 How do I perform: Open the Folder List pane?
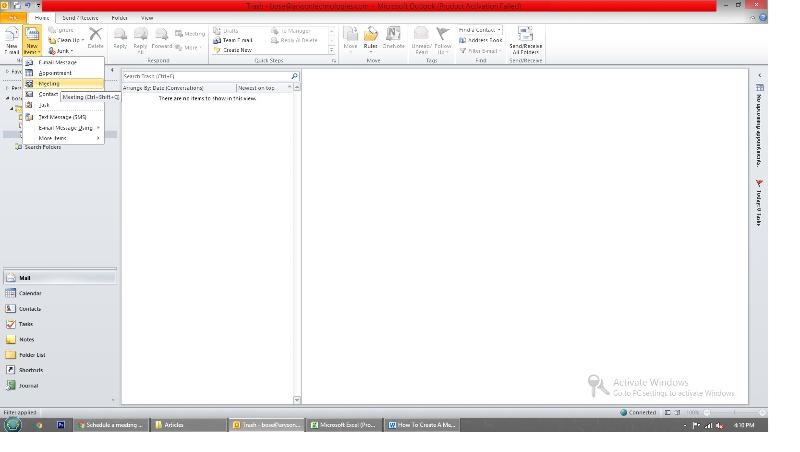tap(60, 355)
